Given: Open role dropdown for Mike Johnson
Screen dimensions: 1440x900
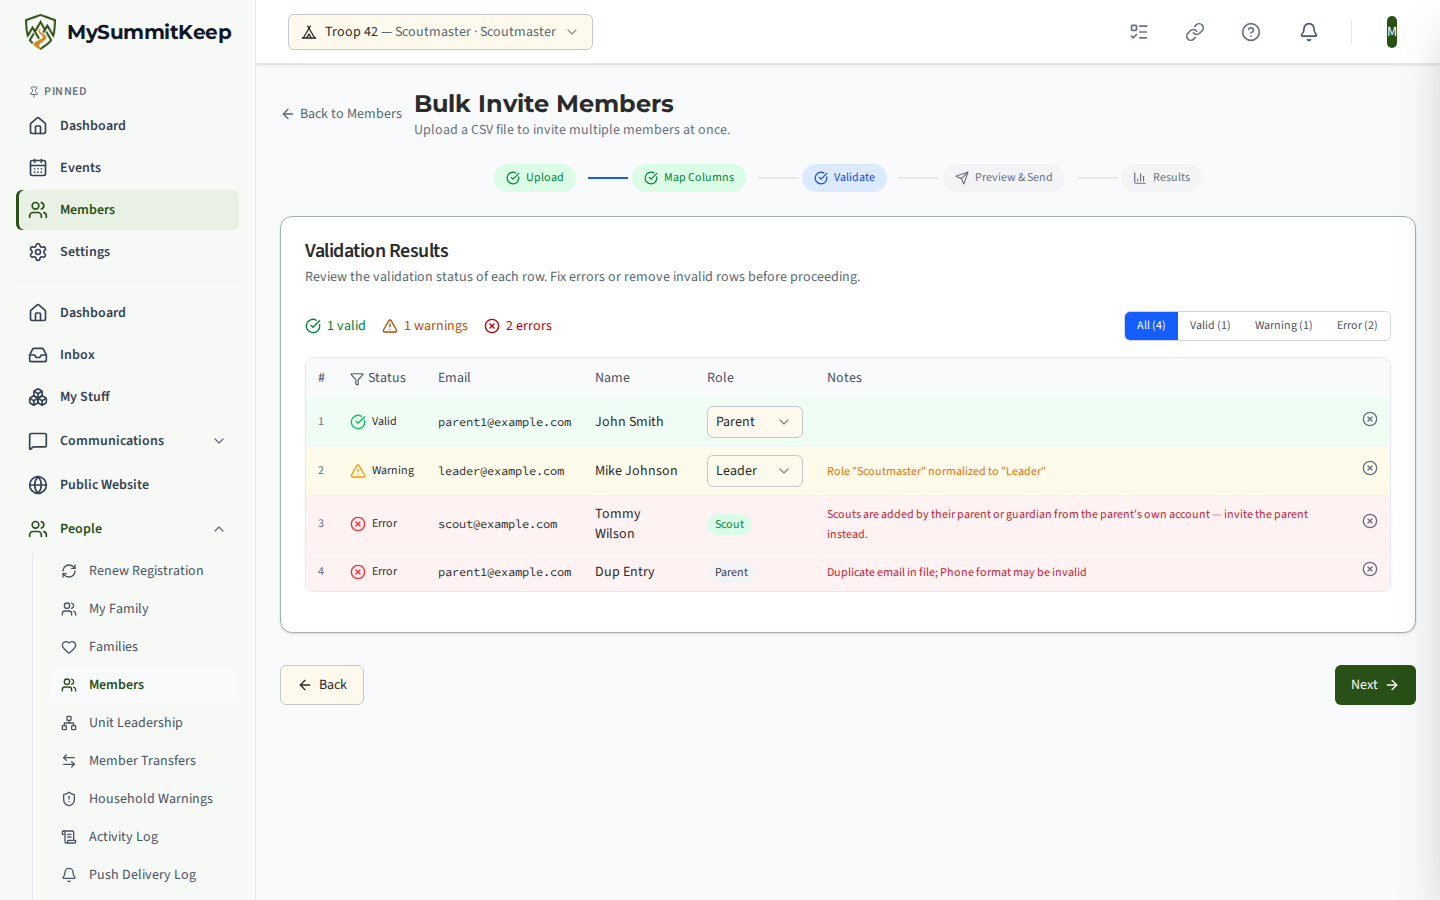Looking at the screenshot, I should pos(755,471).
